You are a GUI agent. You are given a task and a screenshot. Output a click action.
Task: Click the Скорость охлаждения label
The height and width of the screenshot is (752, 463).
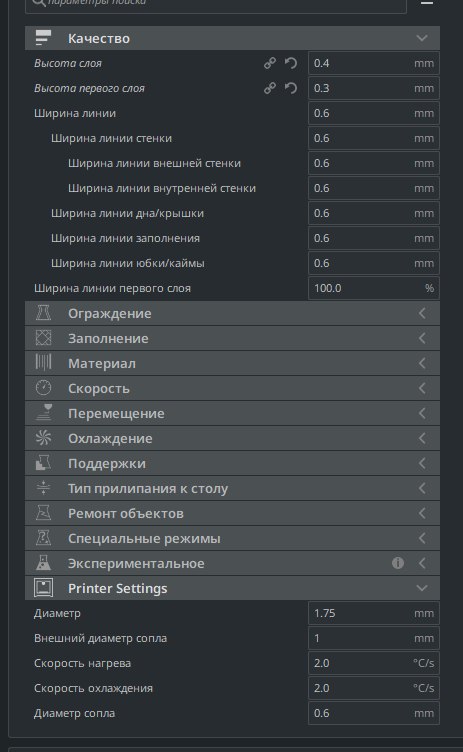(94, 688)
